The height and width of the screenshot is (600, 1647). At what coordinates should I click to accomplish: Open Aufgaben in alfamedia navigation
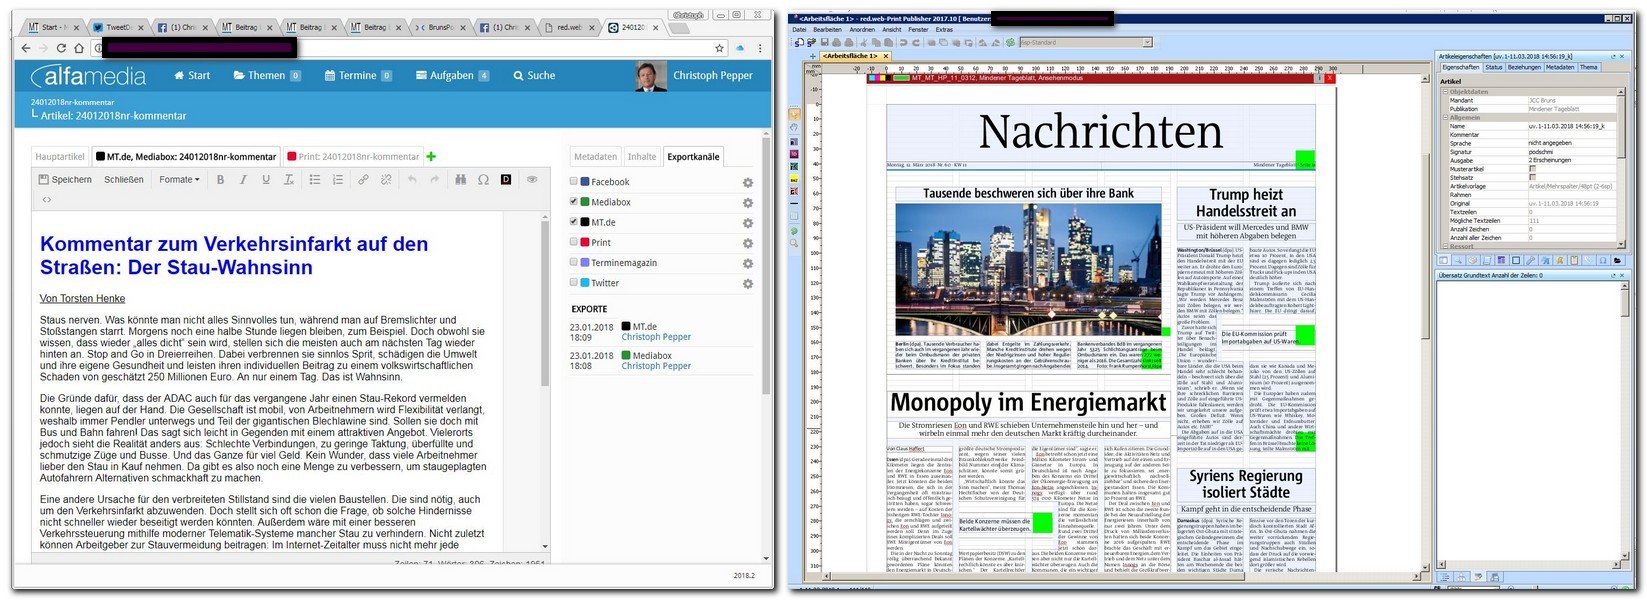tap(453, 75)
